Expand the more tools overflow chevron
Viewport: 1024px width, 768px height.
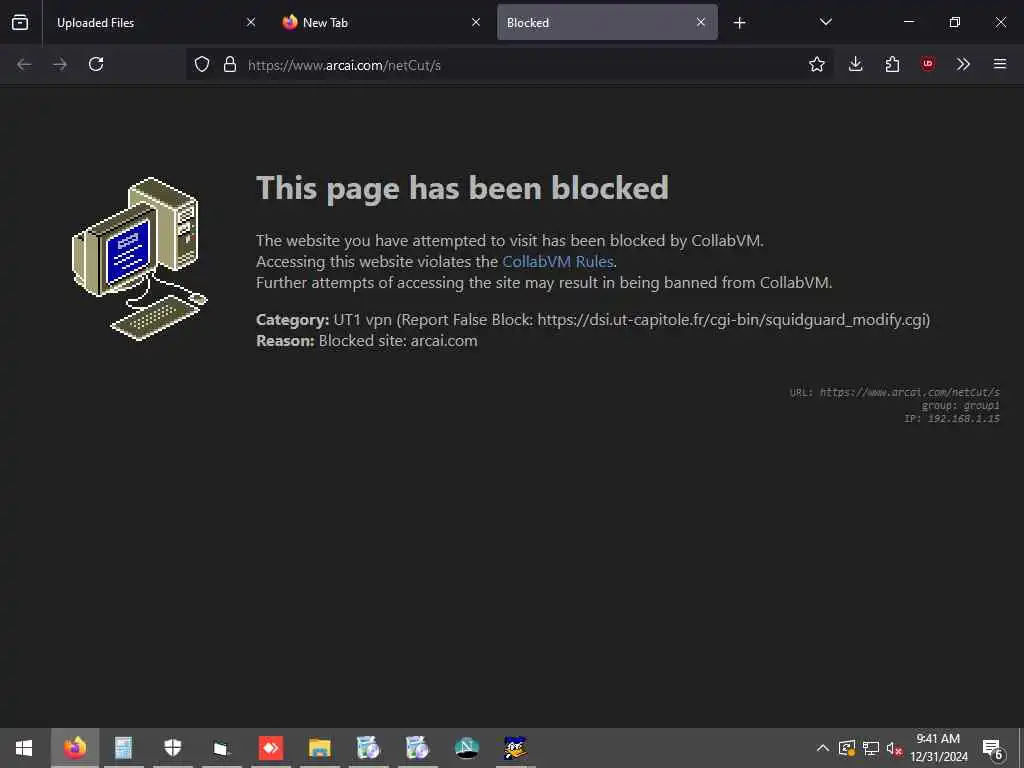(963, 64)
